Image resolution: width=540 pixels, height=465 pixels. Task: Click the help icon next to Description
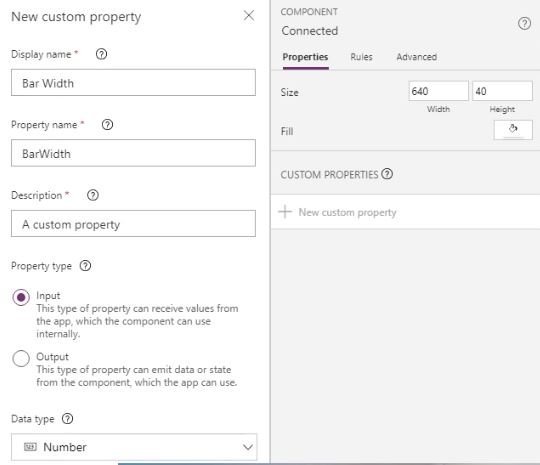click(x=93, y=195)
